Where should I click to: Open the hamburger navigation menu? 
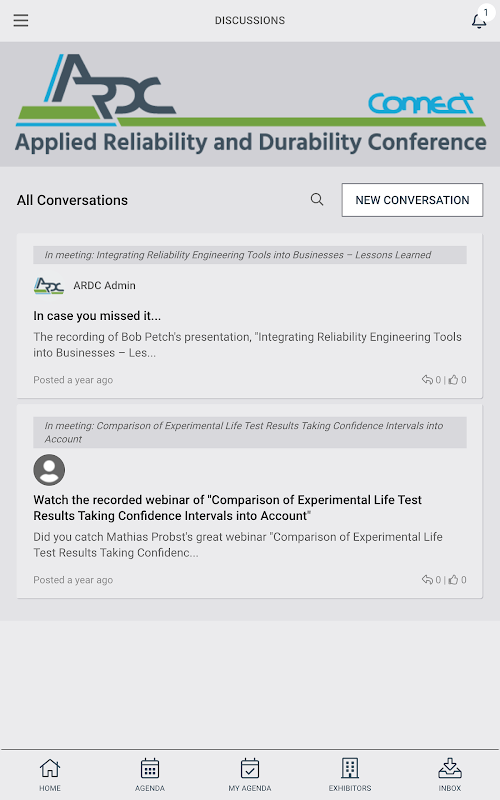(21, 20)
